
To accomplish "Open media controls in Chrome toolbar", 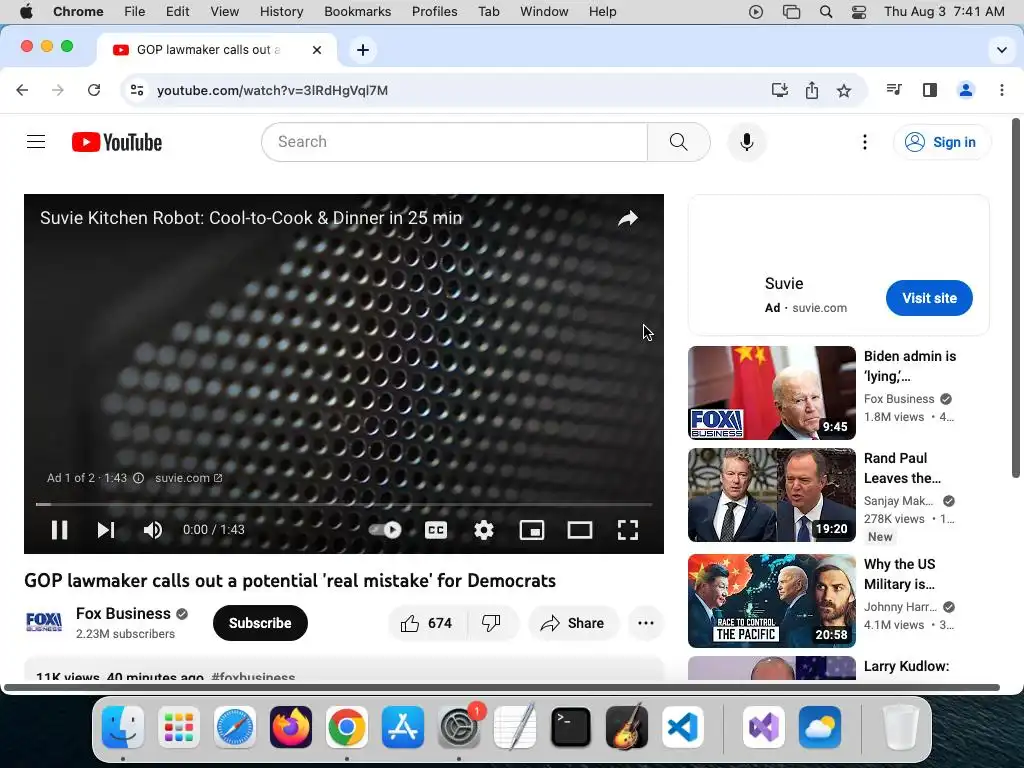I will pos(894,89).
